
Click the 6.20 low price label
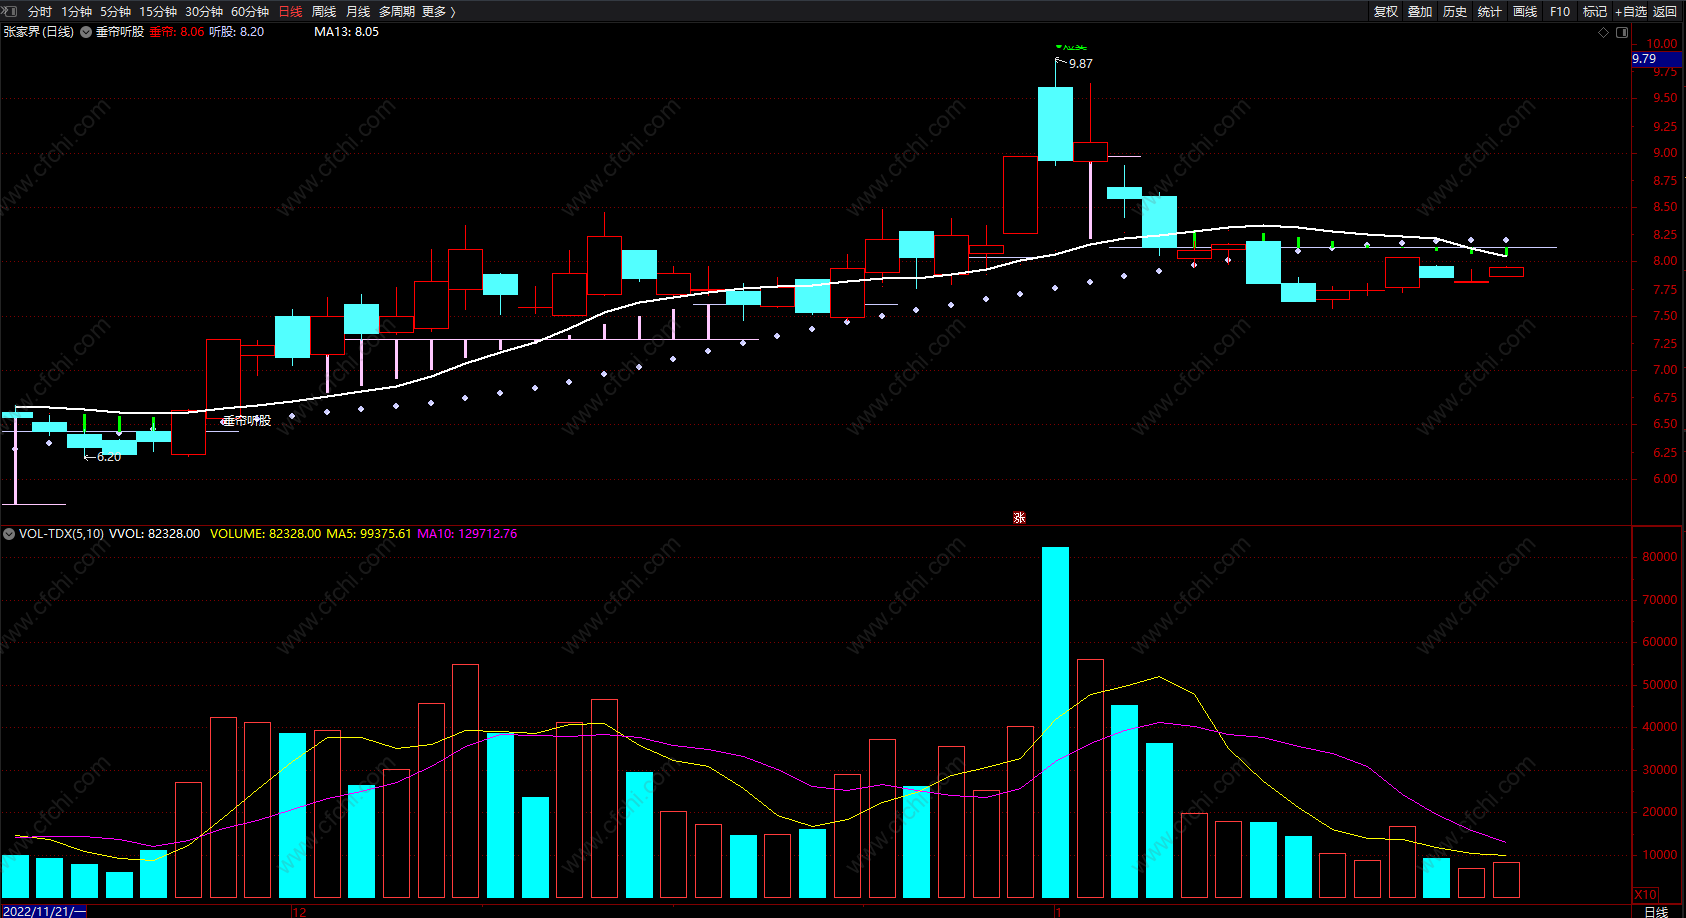[x=108, y=457]
